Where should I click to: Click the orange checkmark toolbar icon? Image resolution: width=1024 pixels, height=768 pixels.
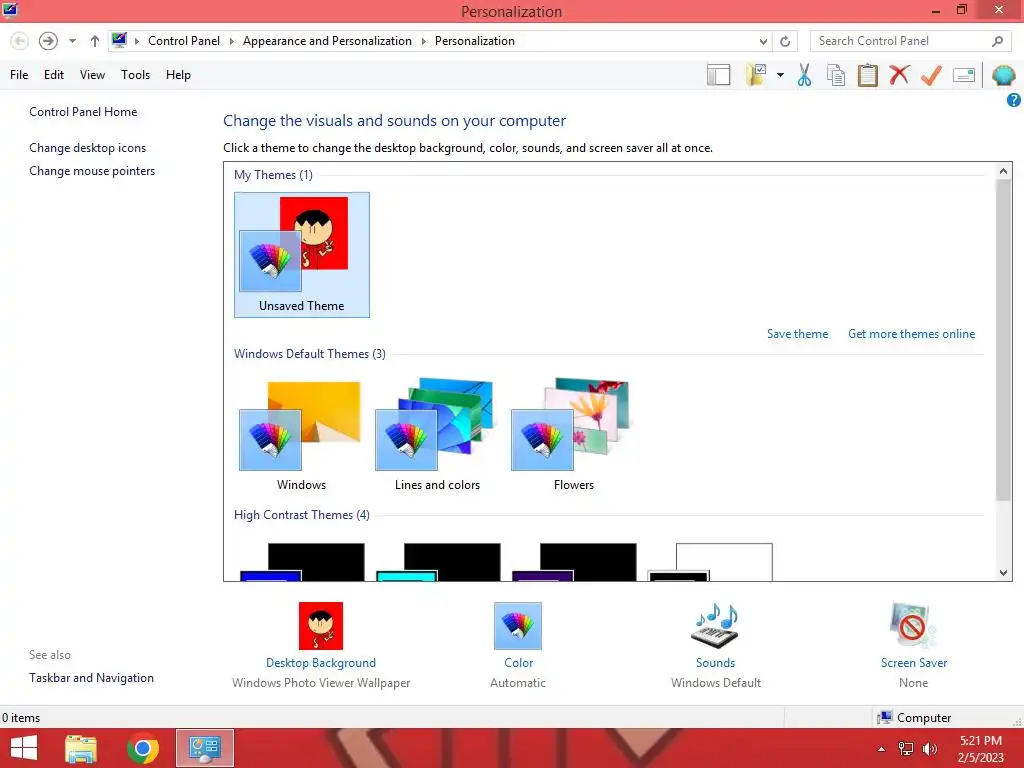click(x=931, y=75)
